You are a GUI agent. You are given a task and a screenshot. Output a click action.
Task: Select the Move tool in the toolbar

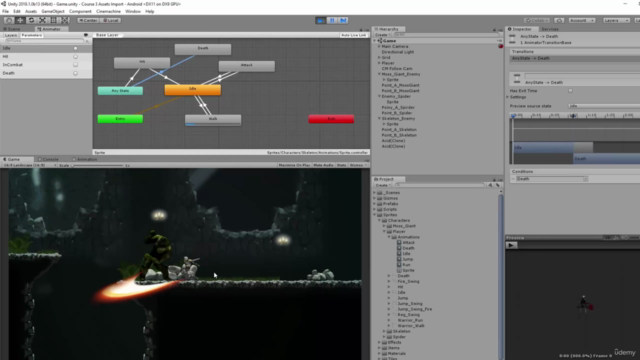[x=20, y=20]
